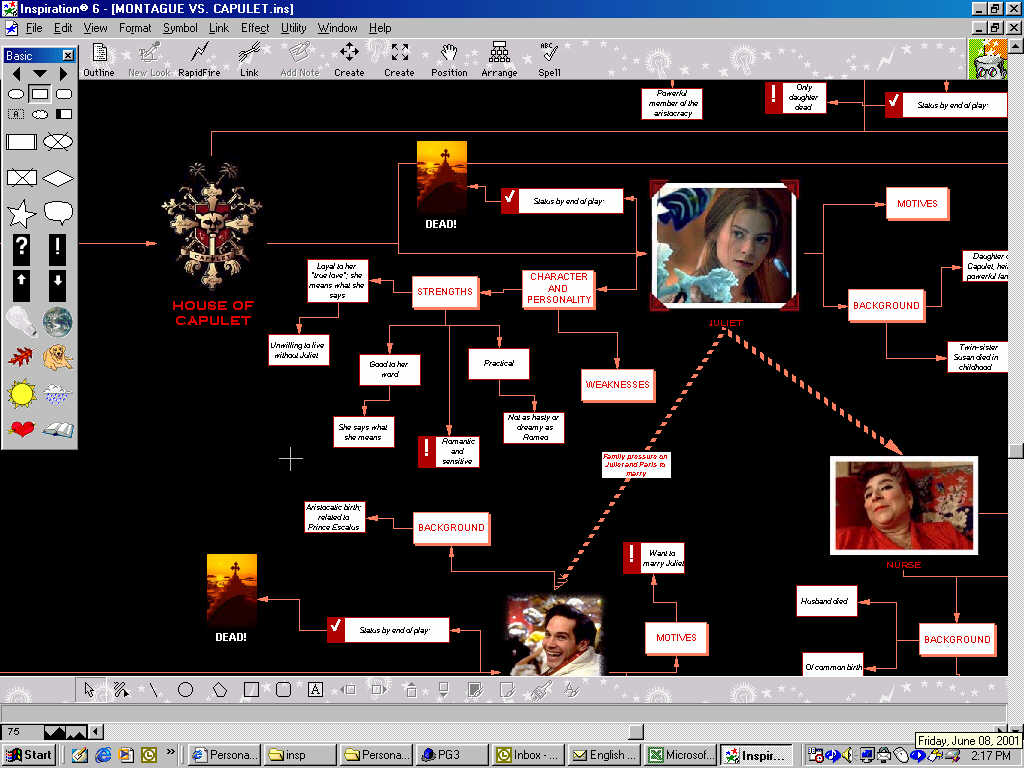Select the light bulb symbol in palette

tap(21, 321)
